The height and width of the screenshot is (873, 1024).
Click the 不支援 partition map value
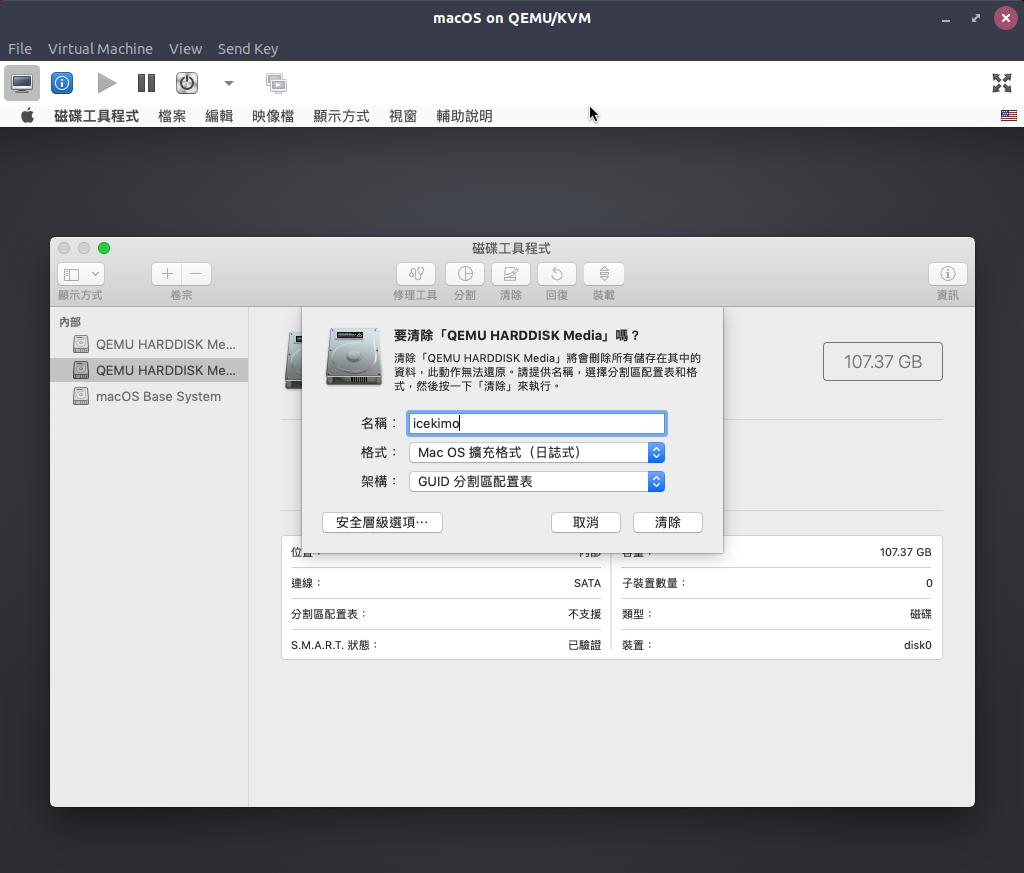click(x=584, y=614)
